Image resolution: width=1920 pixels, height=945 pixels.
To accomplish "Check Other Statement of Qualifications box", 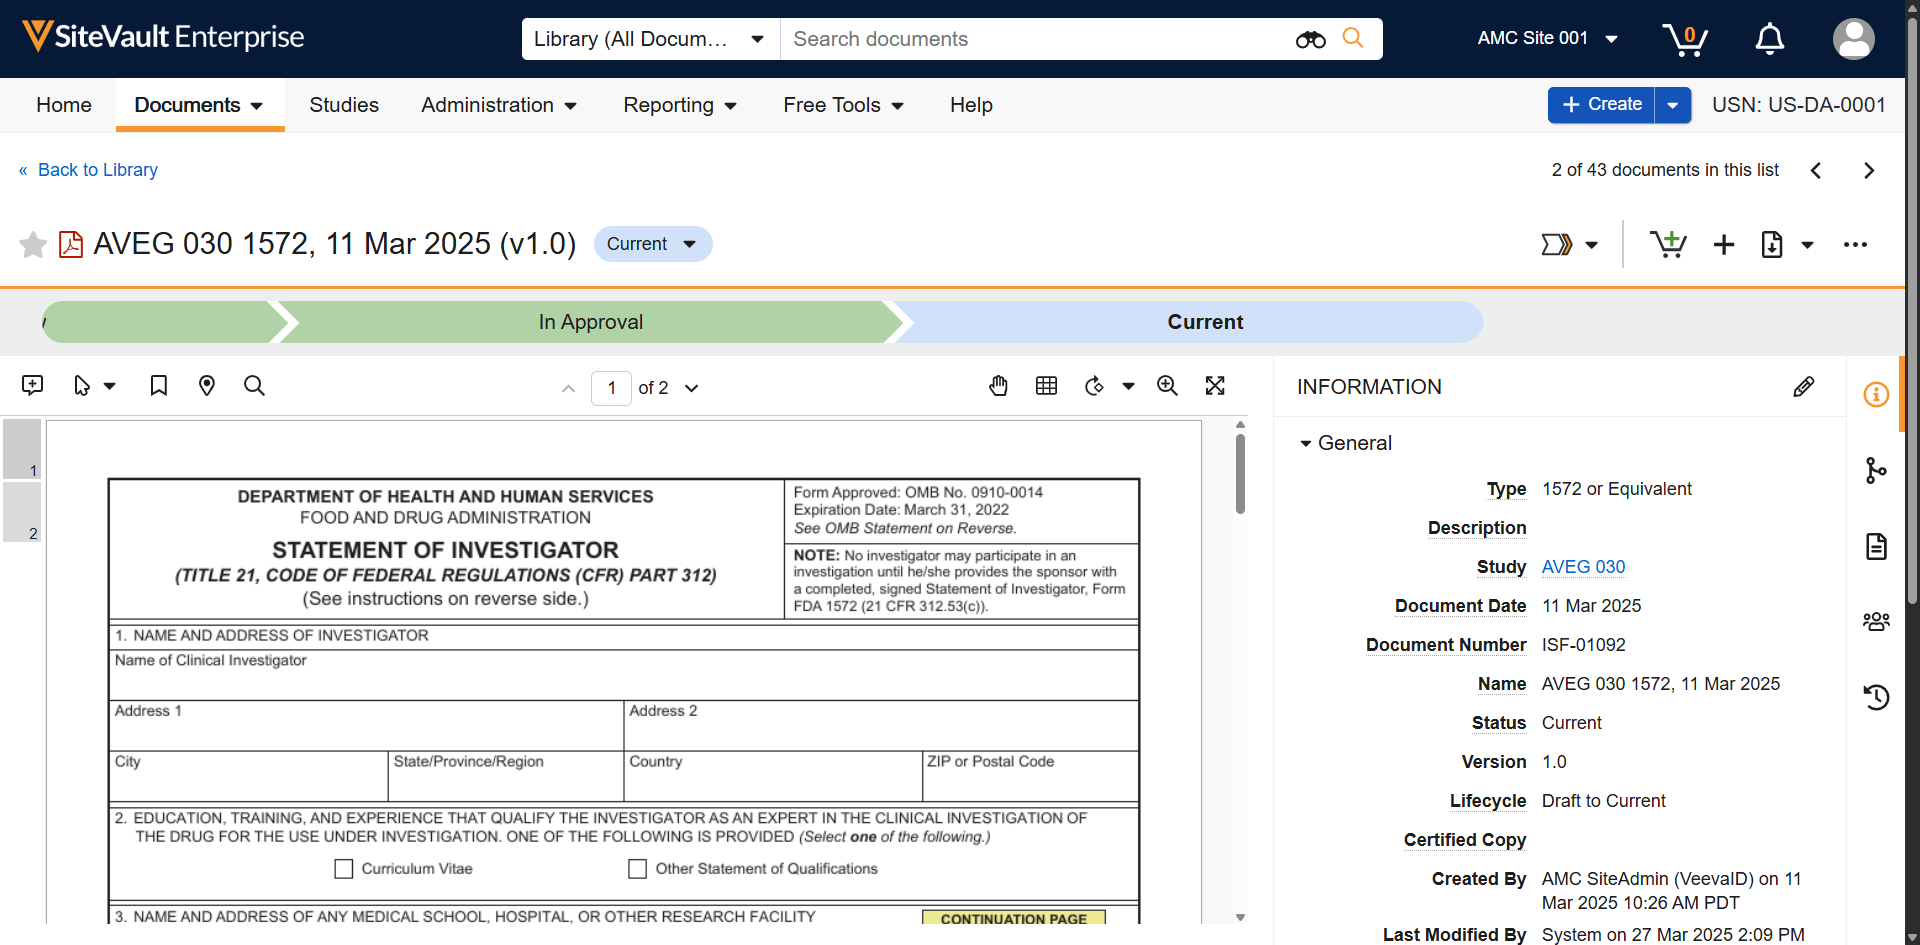I will (637, 869).
